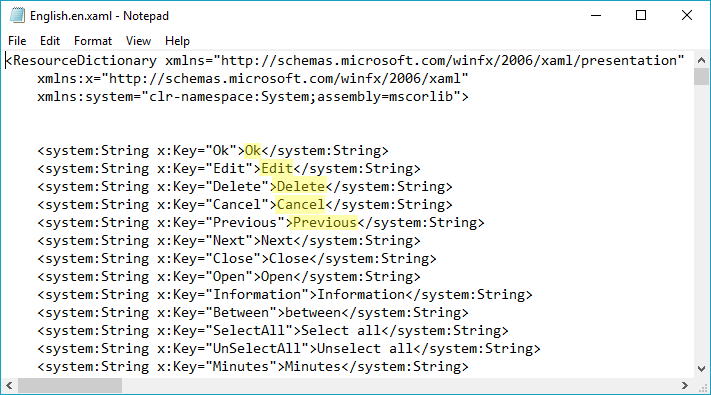Click the vertical scrollbar thumb
This screenshot has width=711, height=395.
(x=701, y=76)
